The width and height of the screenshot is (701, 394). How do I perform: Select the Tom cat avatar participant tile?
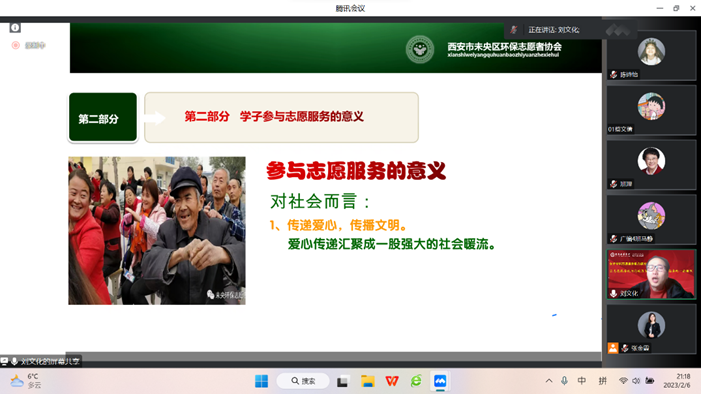(651, 219)
